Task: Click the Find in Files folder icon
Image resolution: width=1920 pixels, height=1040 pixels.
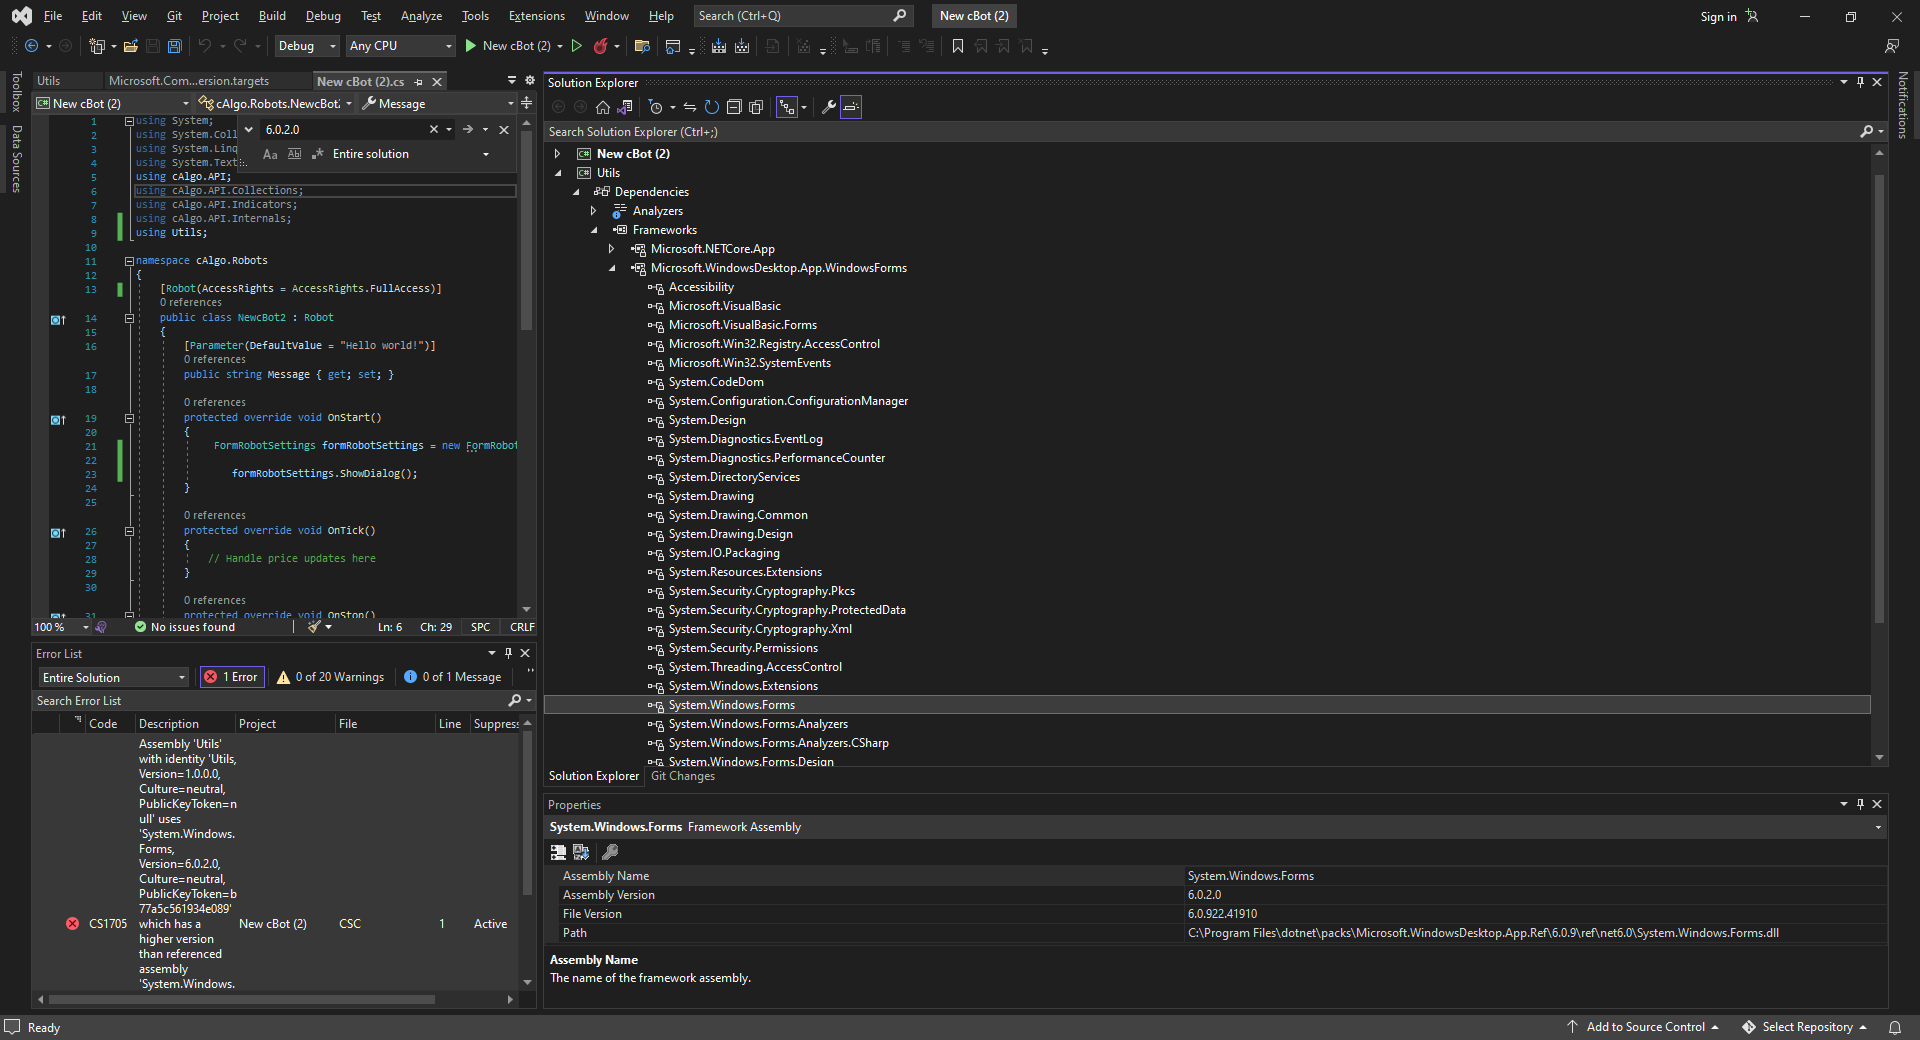Action: pyautogui.click(x=642, y=46)
